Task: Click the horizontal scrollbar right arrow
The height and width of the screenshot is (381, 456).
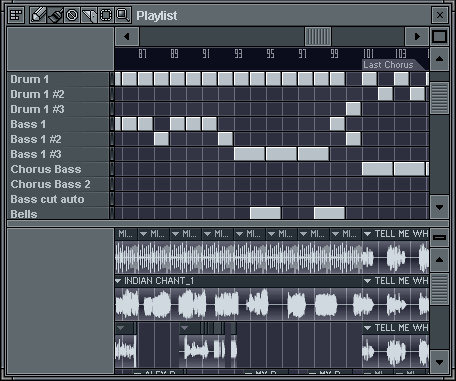Action: tap(417, 36)
